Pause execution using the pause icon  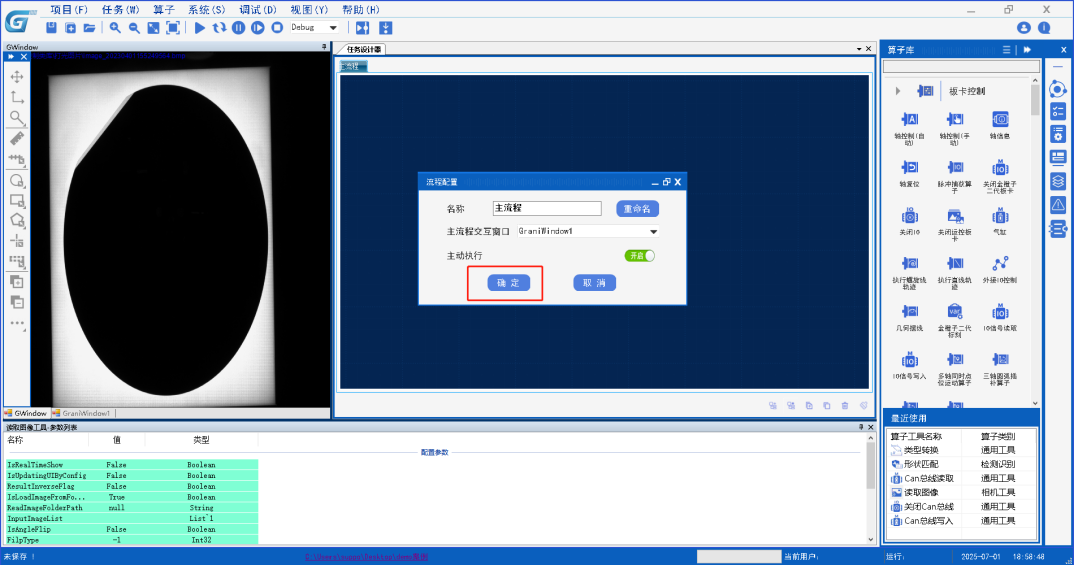tap(238, 27)
